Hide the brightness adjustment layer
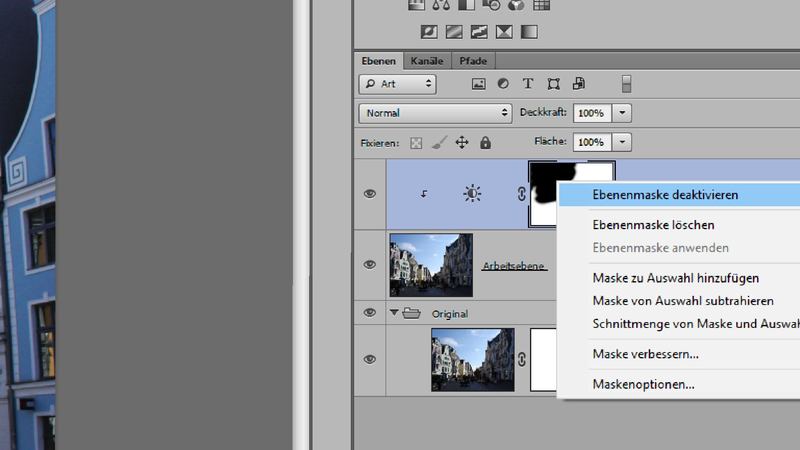Image resolution: width=800 pixels, height=450 pixels. (x=369, y=194)
